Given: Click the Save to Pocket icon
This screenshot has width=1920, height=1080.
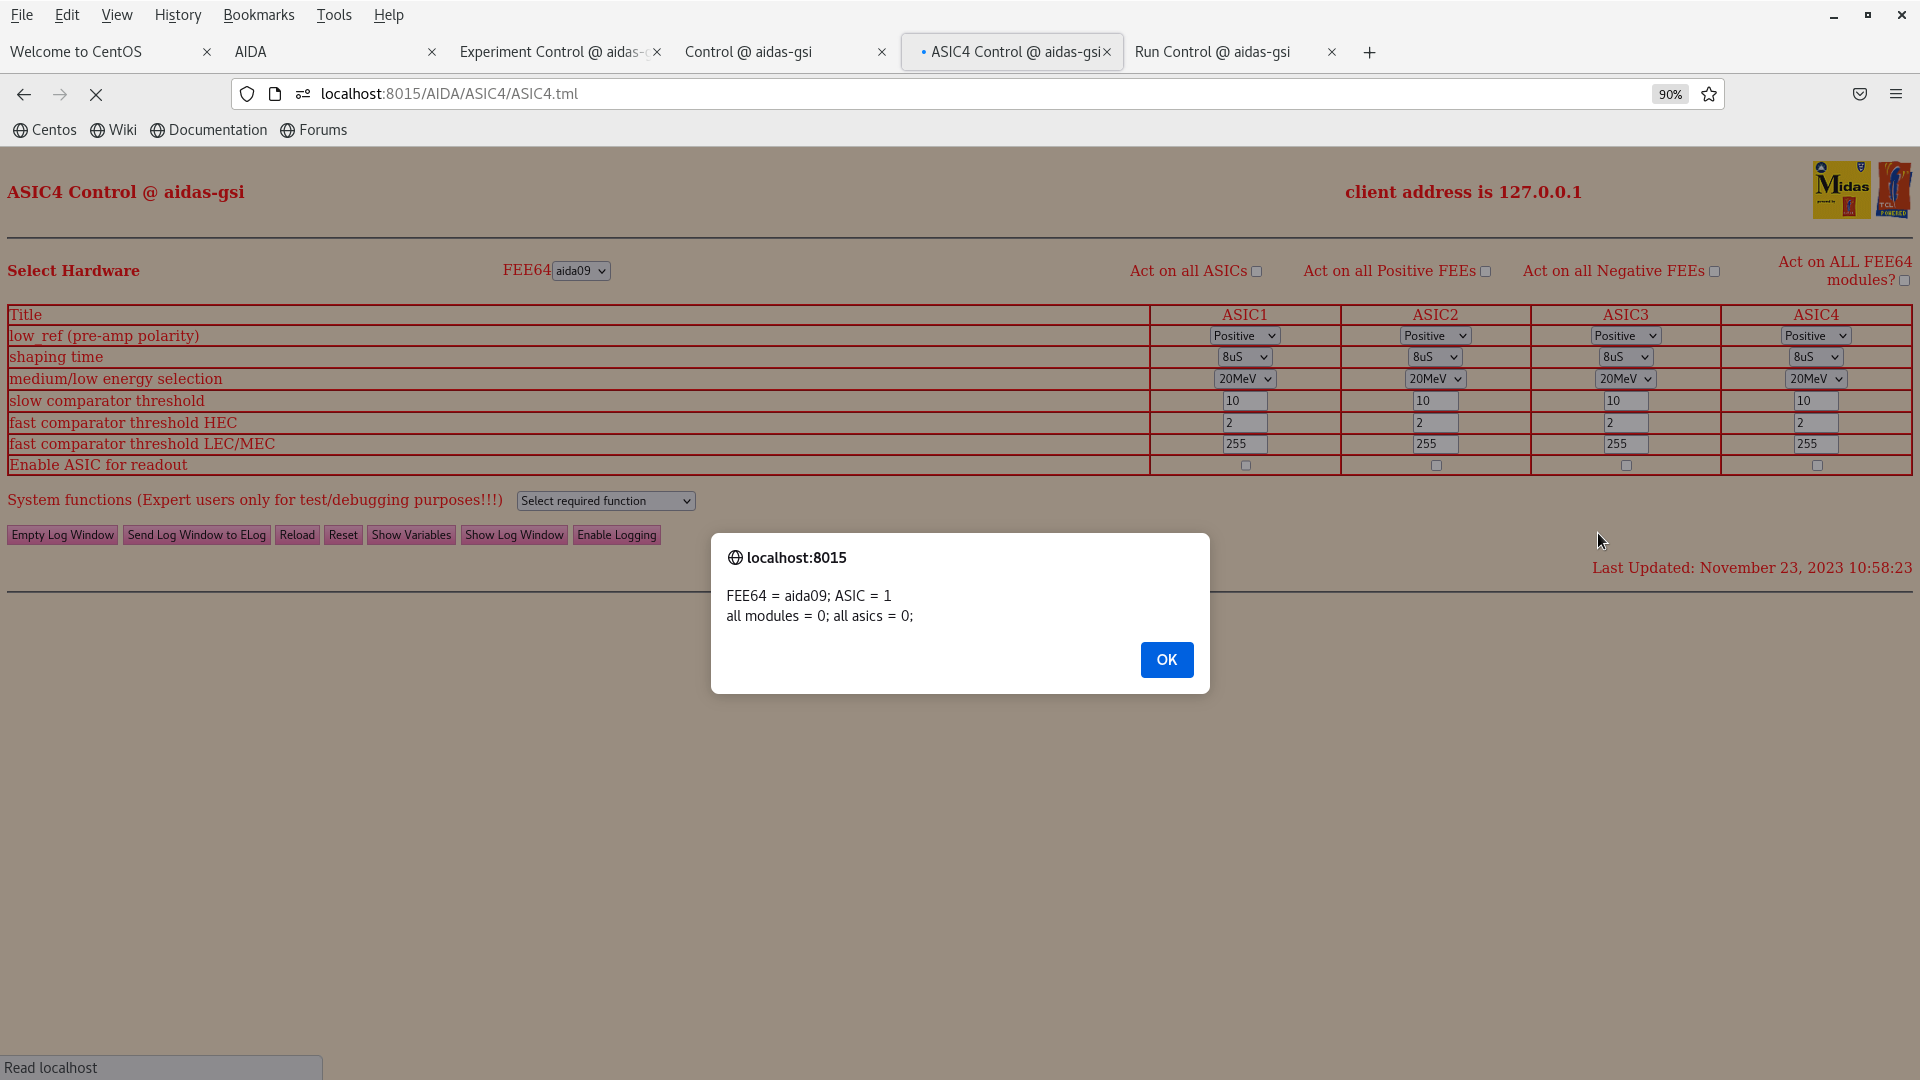Looking at the screenshot, I should pos(1860,94).
